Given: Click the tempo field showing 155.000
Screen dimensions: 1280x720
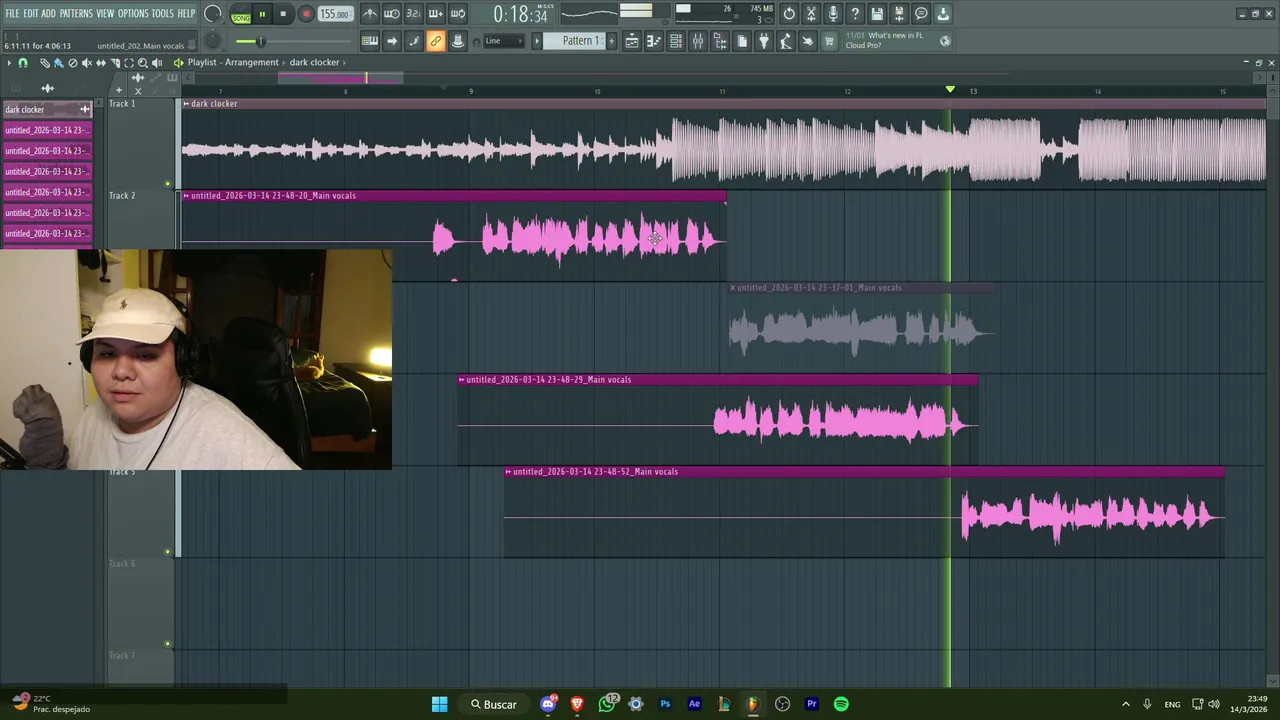Looking at the screenshot, I should tap(335, 14).
